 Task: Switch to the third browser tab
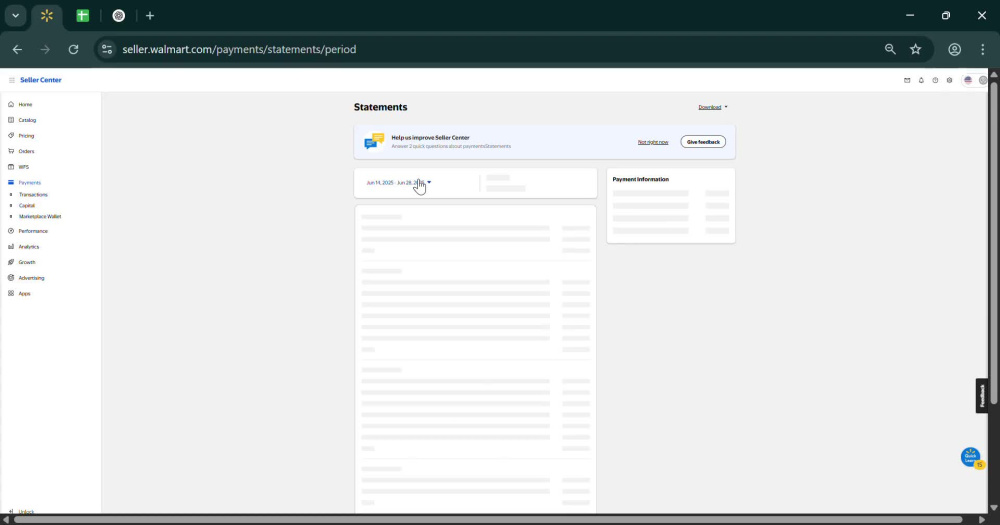(119, 16)
